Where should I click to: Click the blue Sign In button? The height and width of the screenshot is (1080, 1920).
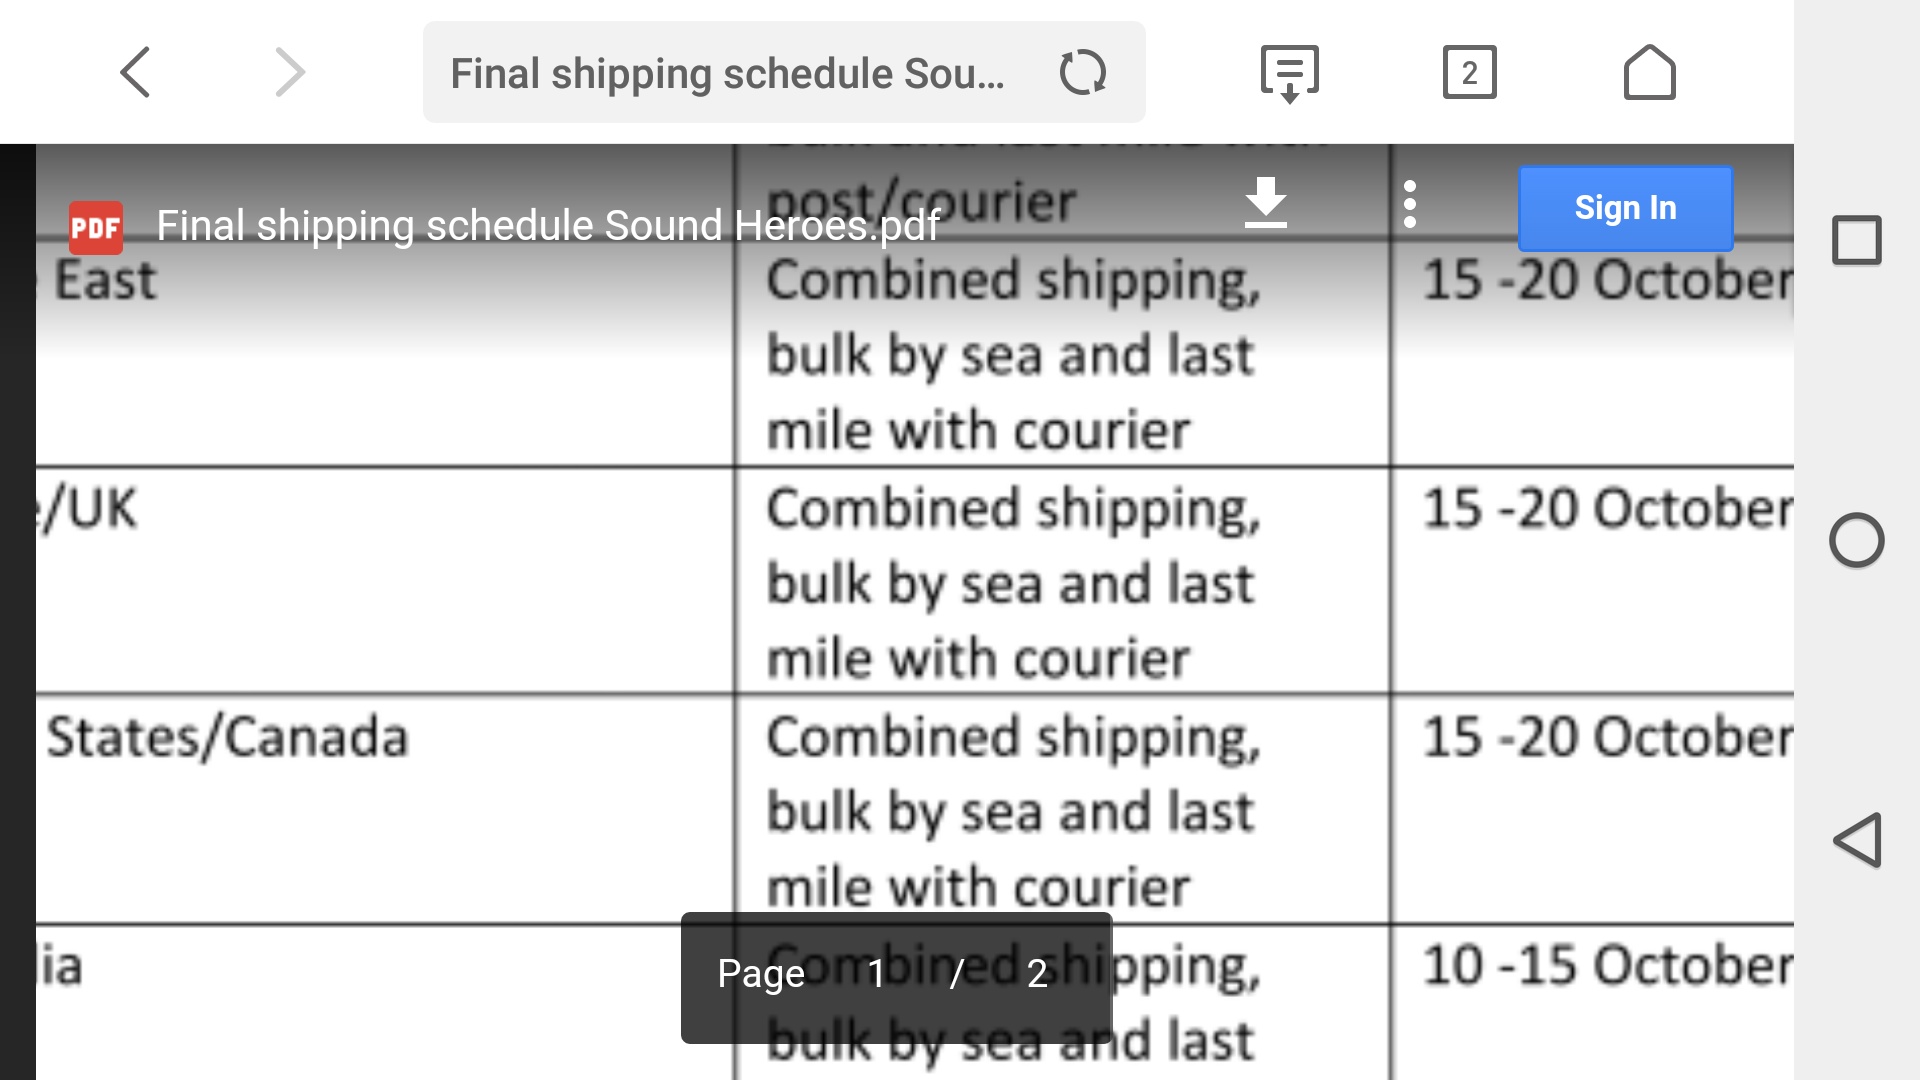pyautogui.click(x=1625, y=208)
